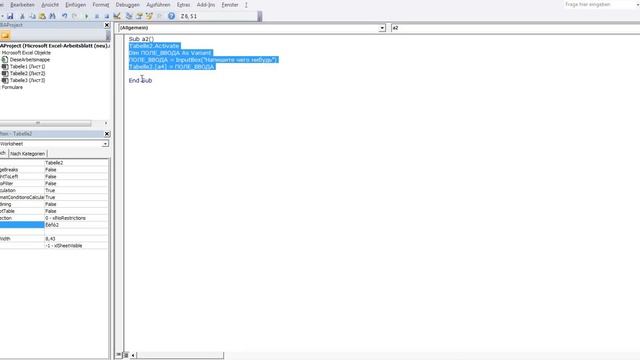
Task: Switch to the Nach Kategorien tab
Action: click(27, 154)
